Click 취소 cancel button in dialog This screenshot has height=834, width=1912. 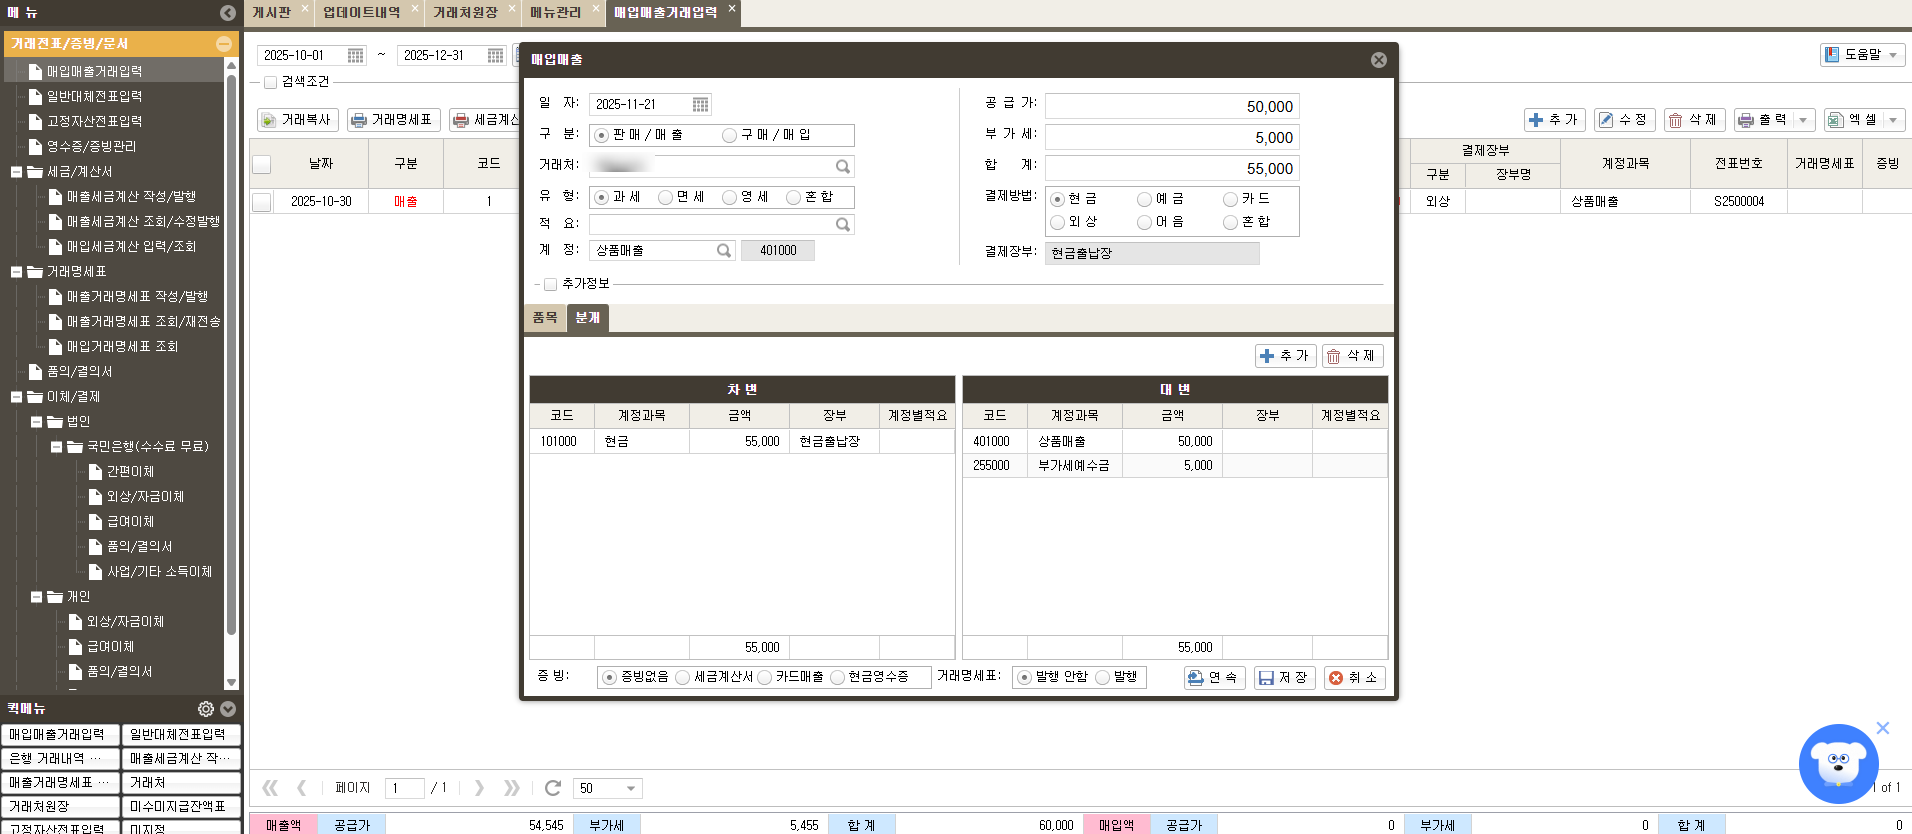click(x=1354, y=678)
